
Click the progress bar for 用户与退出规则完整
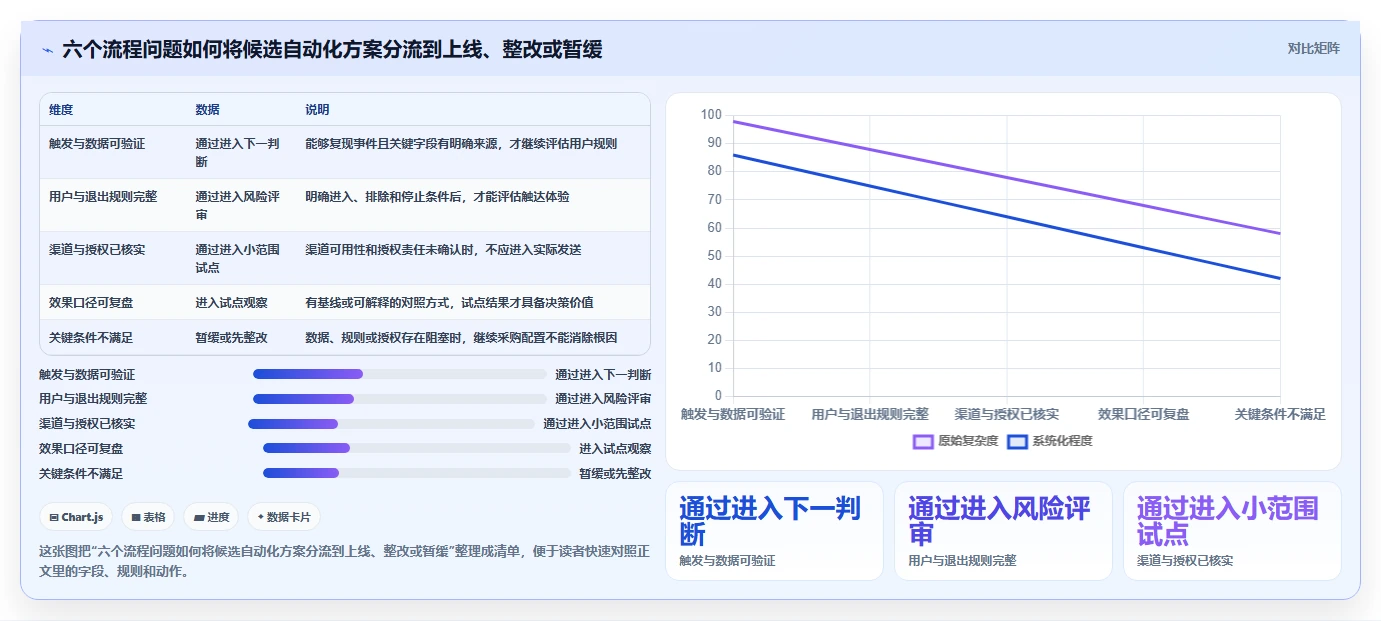point(400,399)
